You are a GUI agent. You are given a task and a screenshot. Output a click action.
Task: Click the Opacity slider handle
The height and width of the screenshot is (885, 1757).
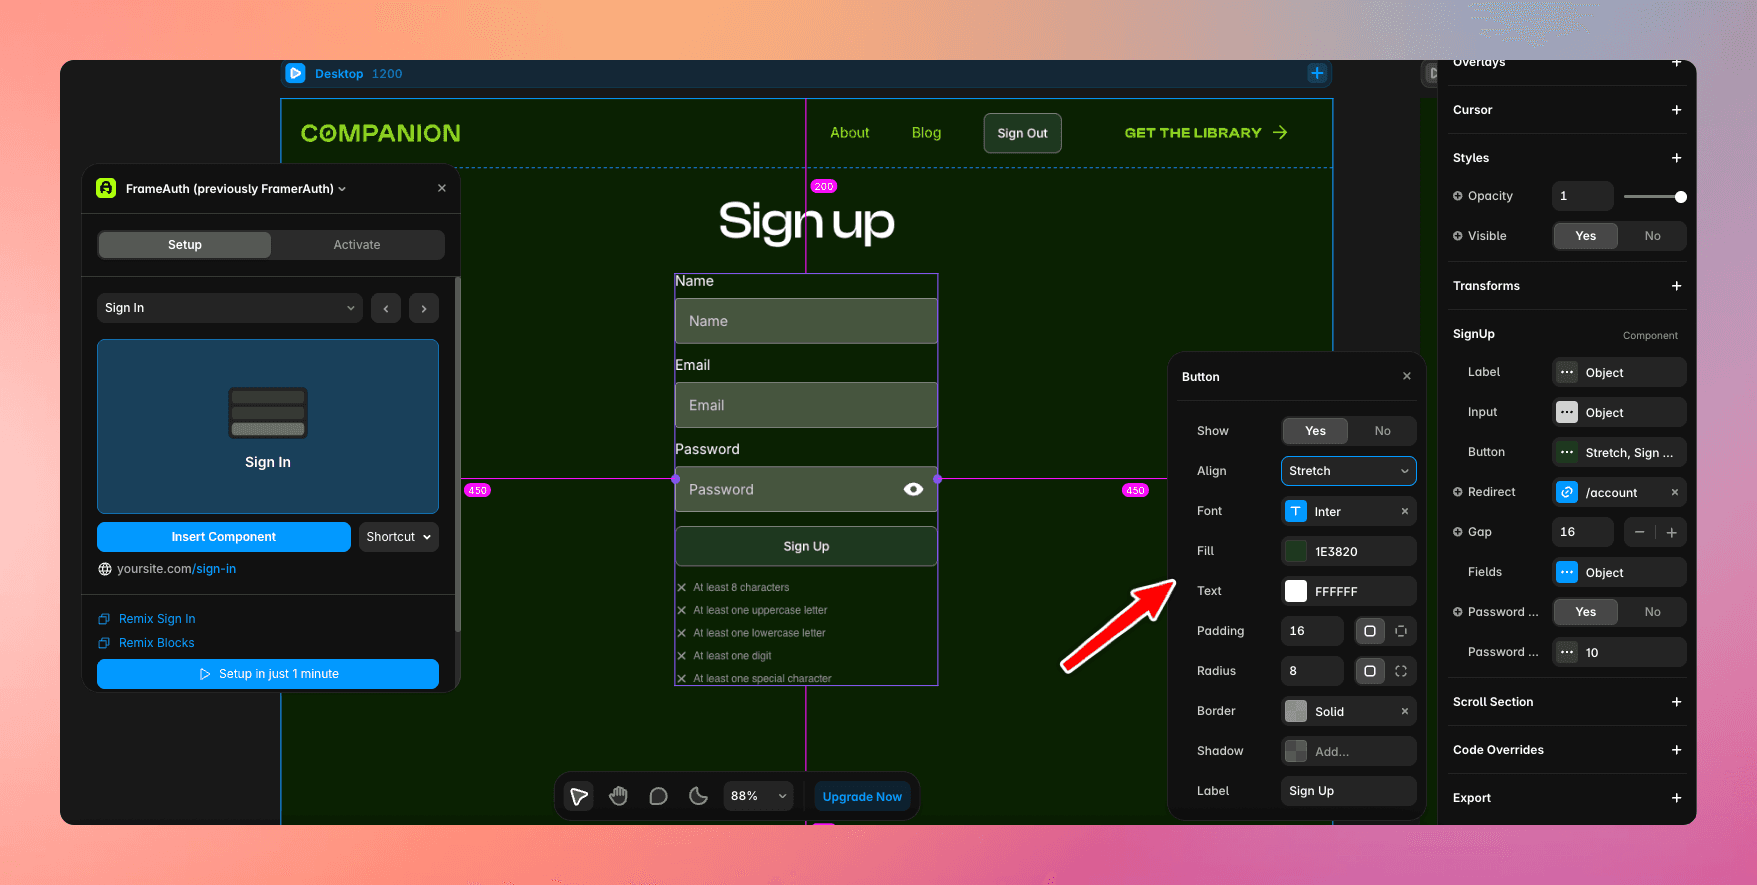[x=1681, y=197]
